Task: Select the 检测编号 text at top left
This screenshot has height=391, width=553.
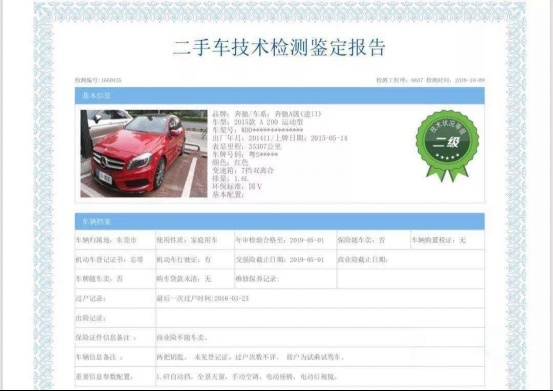Action: pos(98,80)
